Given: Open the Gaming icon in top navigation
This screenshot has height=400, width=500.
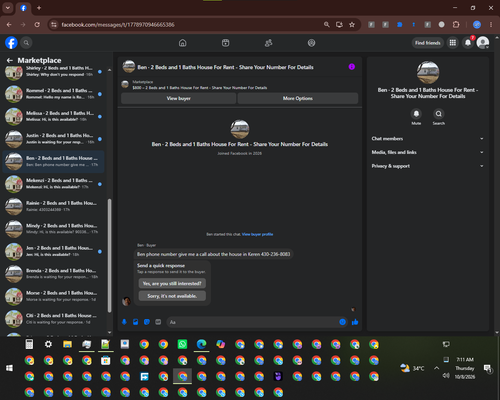Looking at the screenshot, I should (311, 43).
